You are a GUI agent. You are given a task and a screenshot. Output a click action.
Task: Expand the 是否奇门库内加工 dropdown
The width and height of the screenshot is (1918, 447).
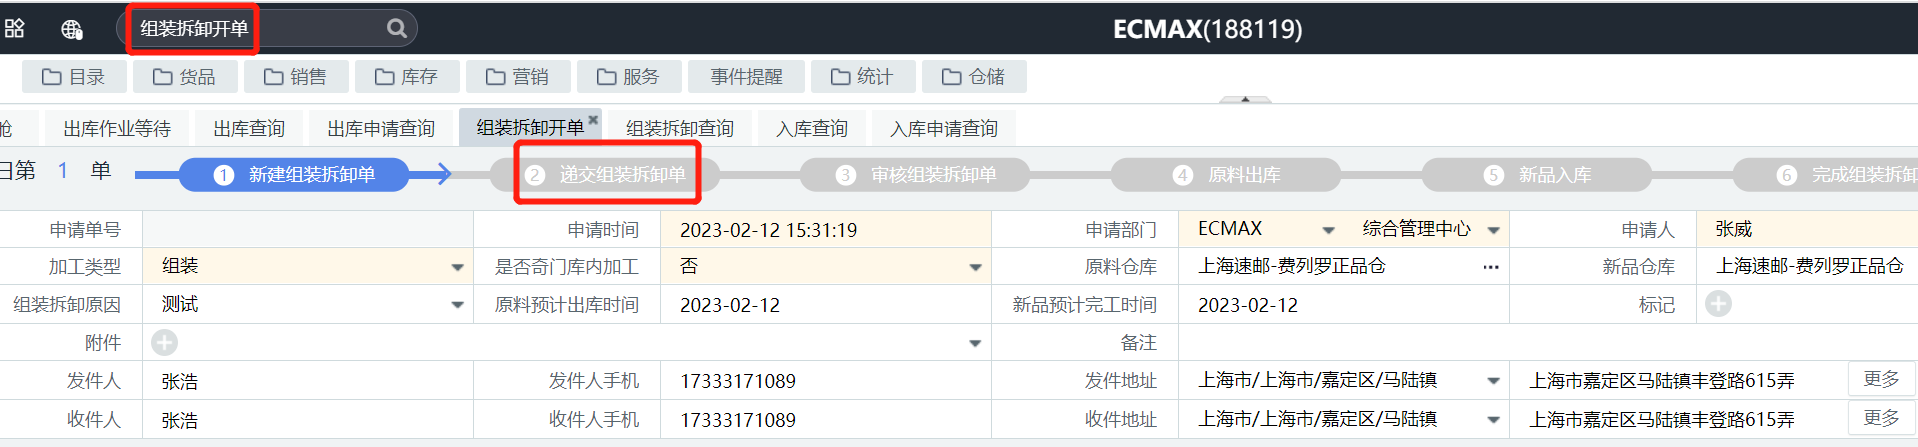pos(975,267)
